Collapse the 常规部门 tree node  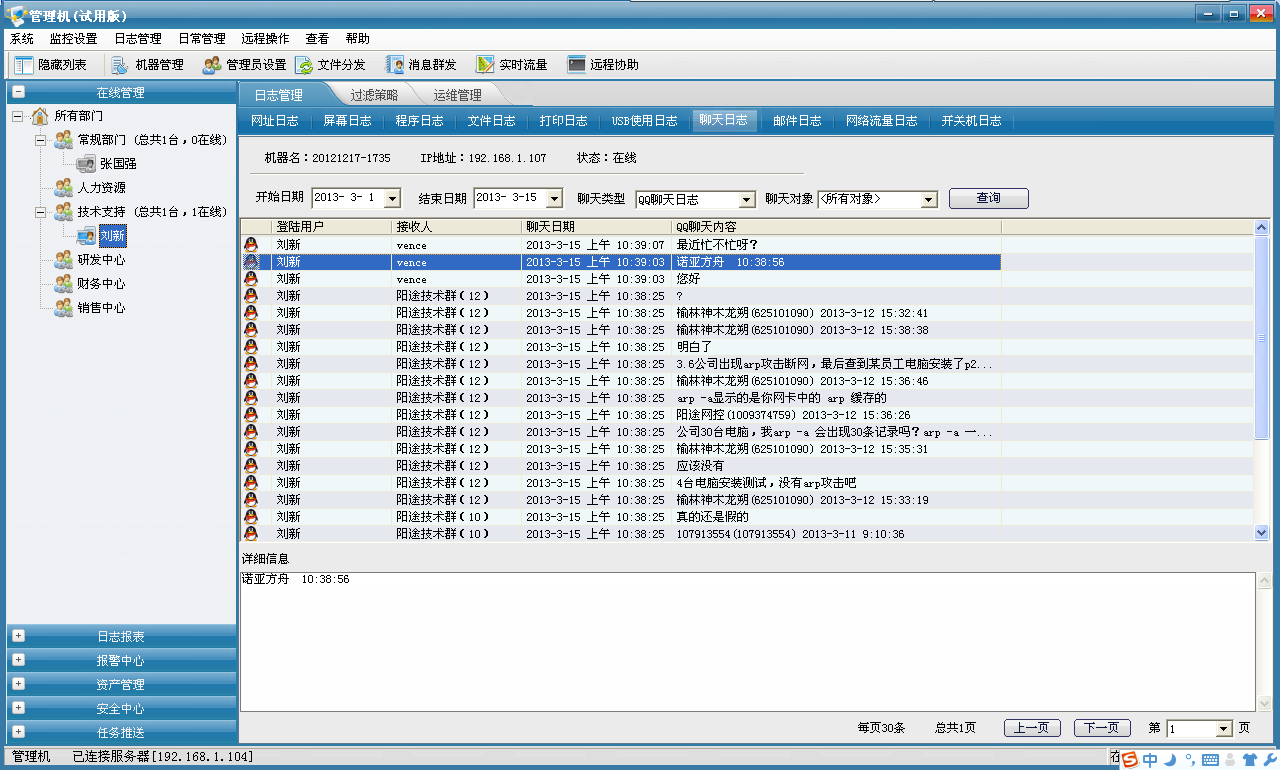[41, 140]
